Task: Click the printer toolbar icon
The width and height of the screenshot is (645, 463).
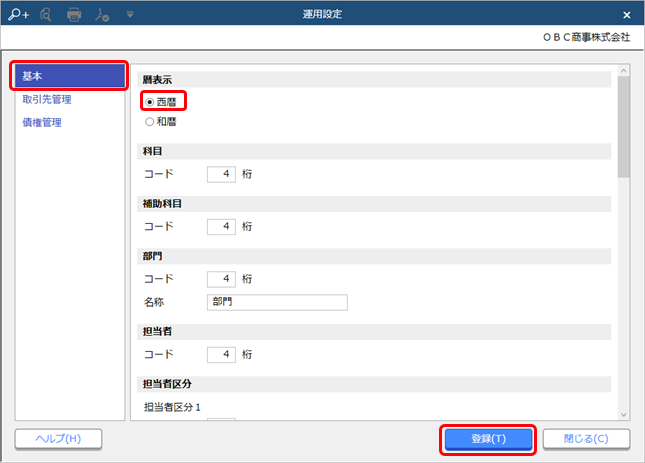Action: coord(74,15)
